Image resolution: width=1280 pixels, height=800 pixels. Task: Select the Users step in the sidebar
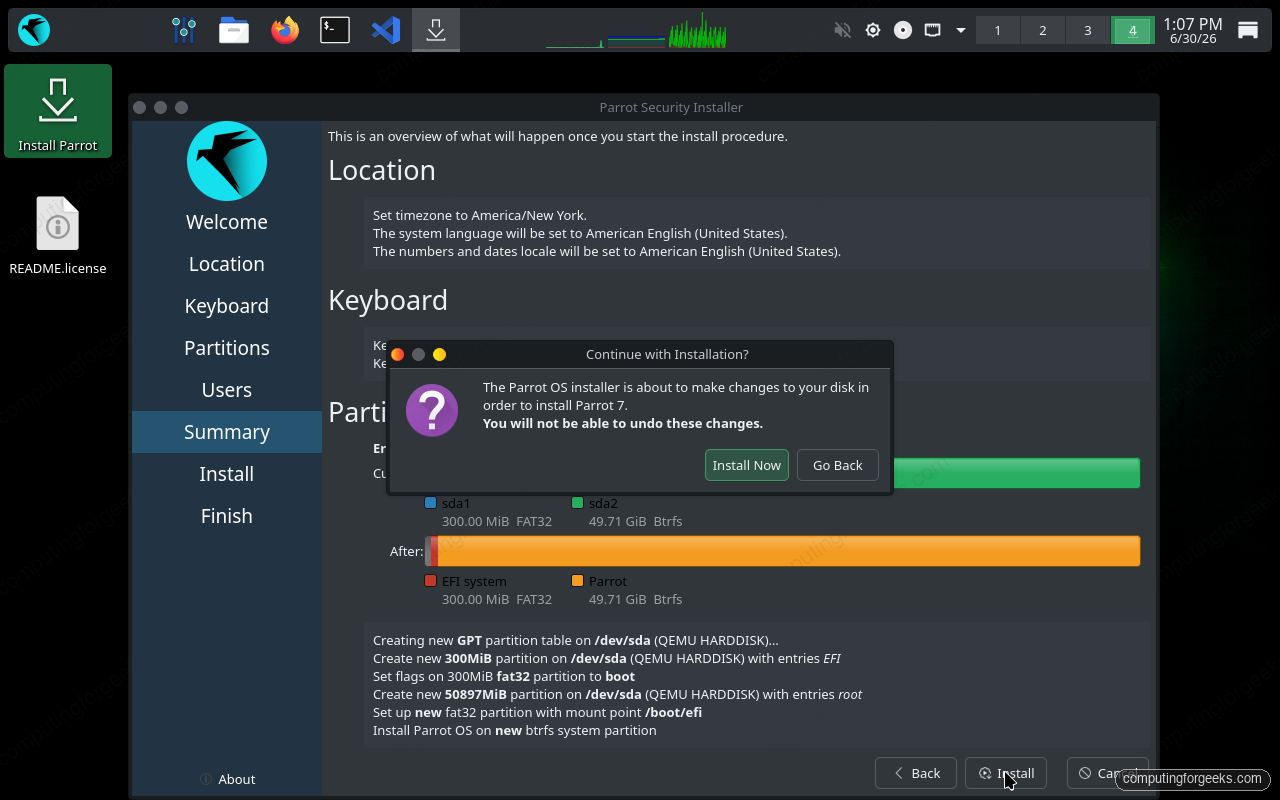(x=227, y=390)
